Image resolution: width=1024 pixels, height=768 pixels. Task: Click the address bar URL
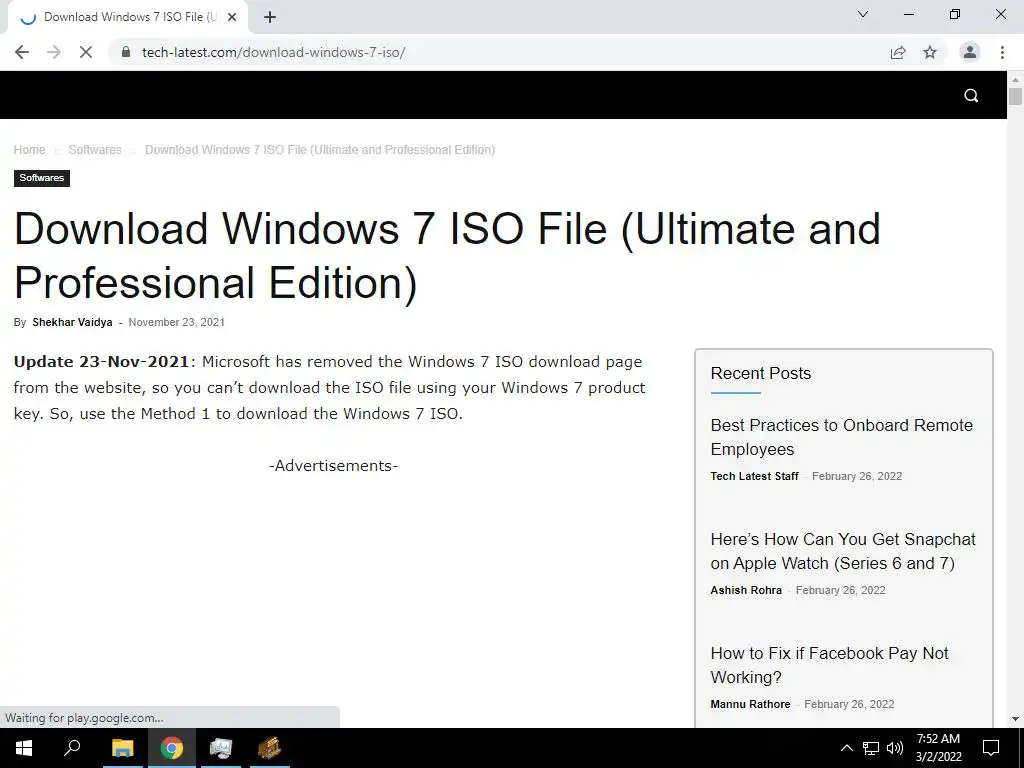274,52
